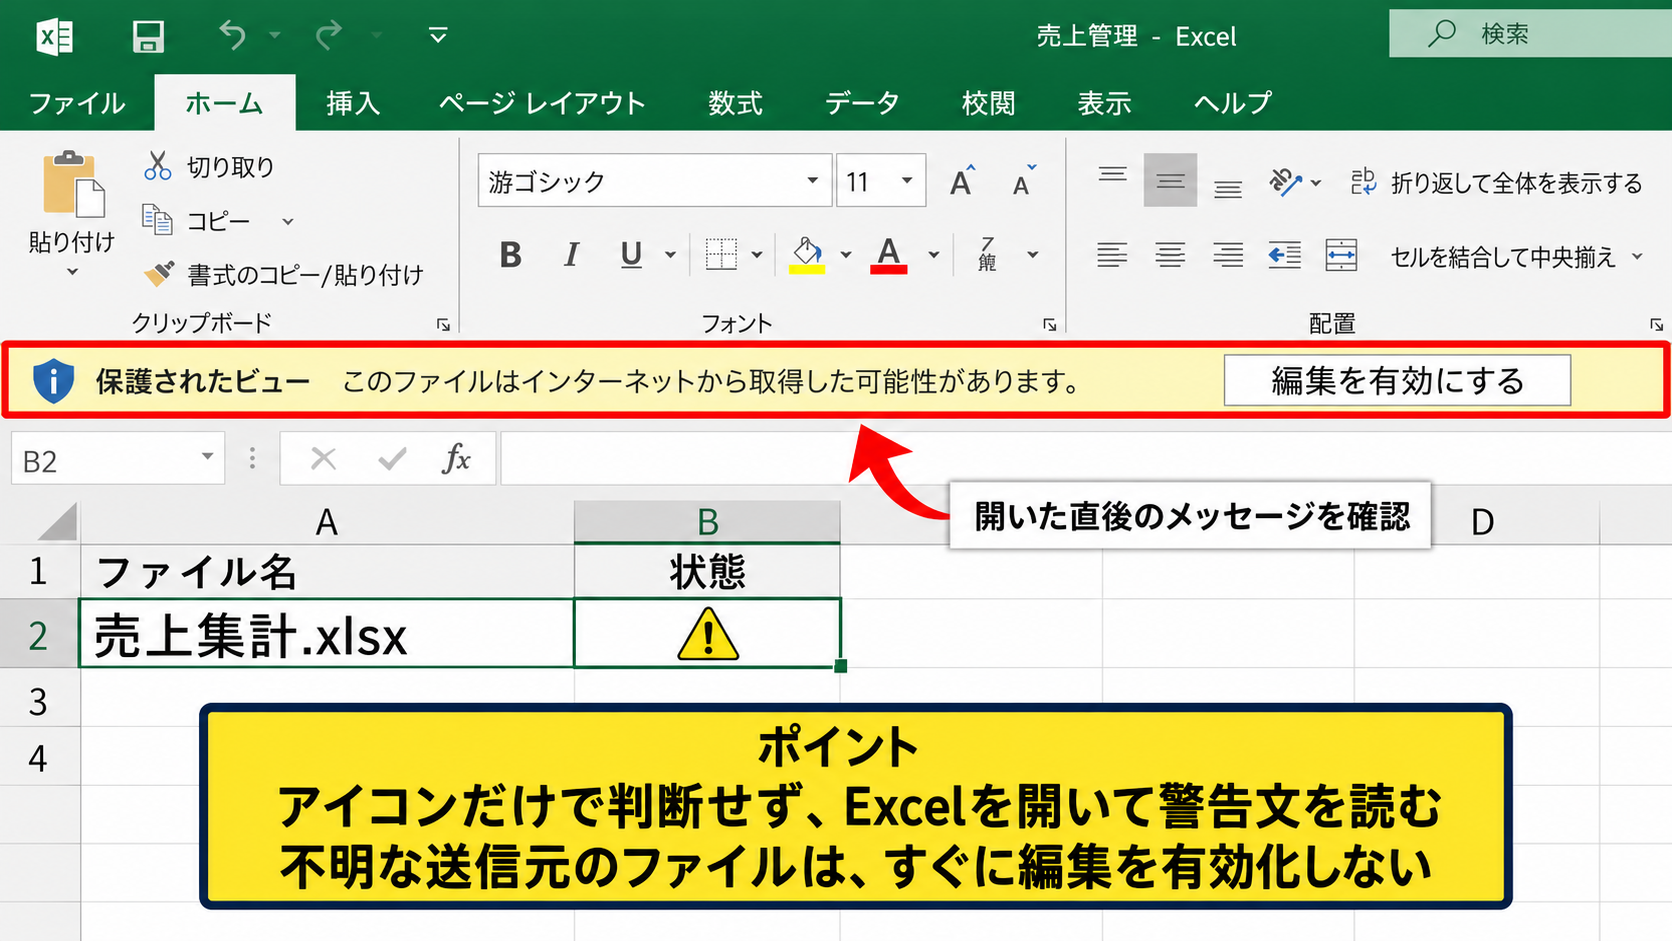
Task: Open the Undo history dropdown arrow
Action: (275, 36)
